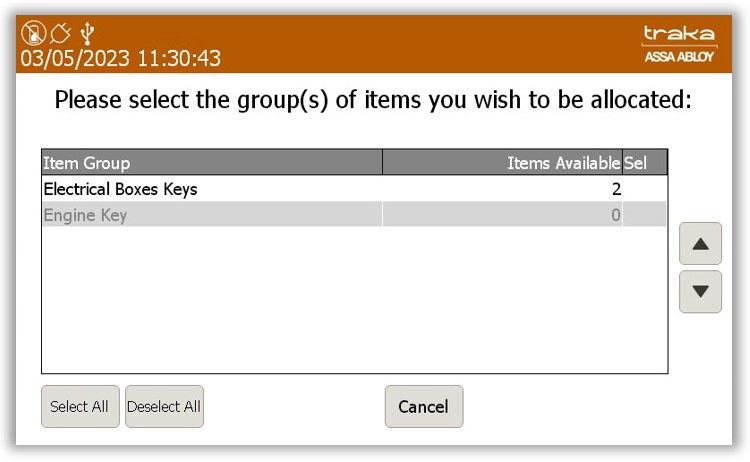Click available count 0 for Engine Key
The height and width of the screenshot is (462, 750).
[616, 215]
